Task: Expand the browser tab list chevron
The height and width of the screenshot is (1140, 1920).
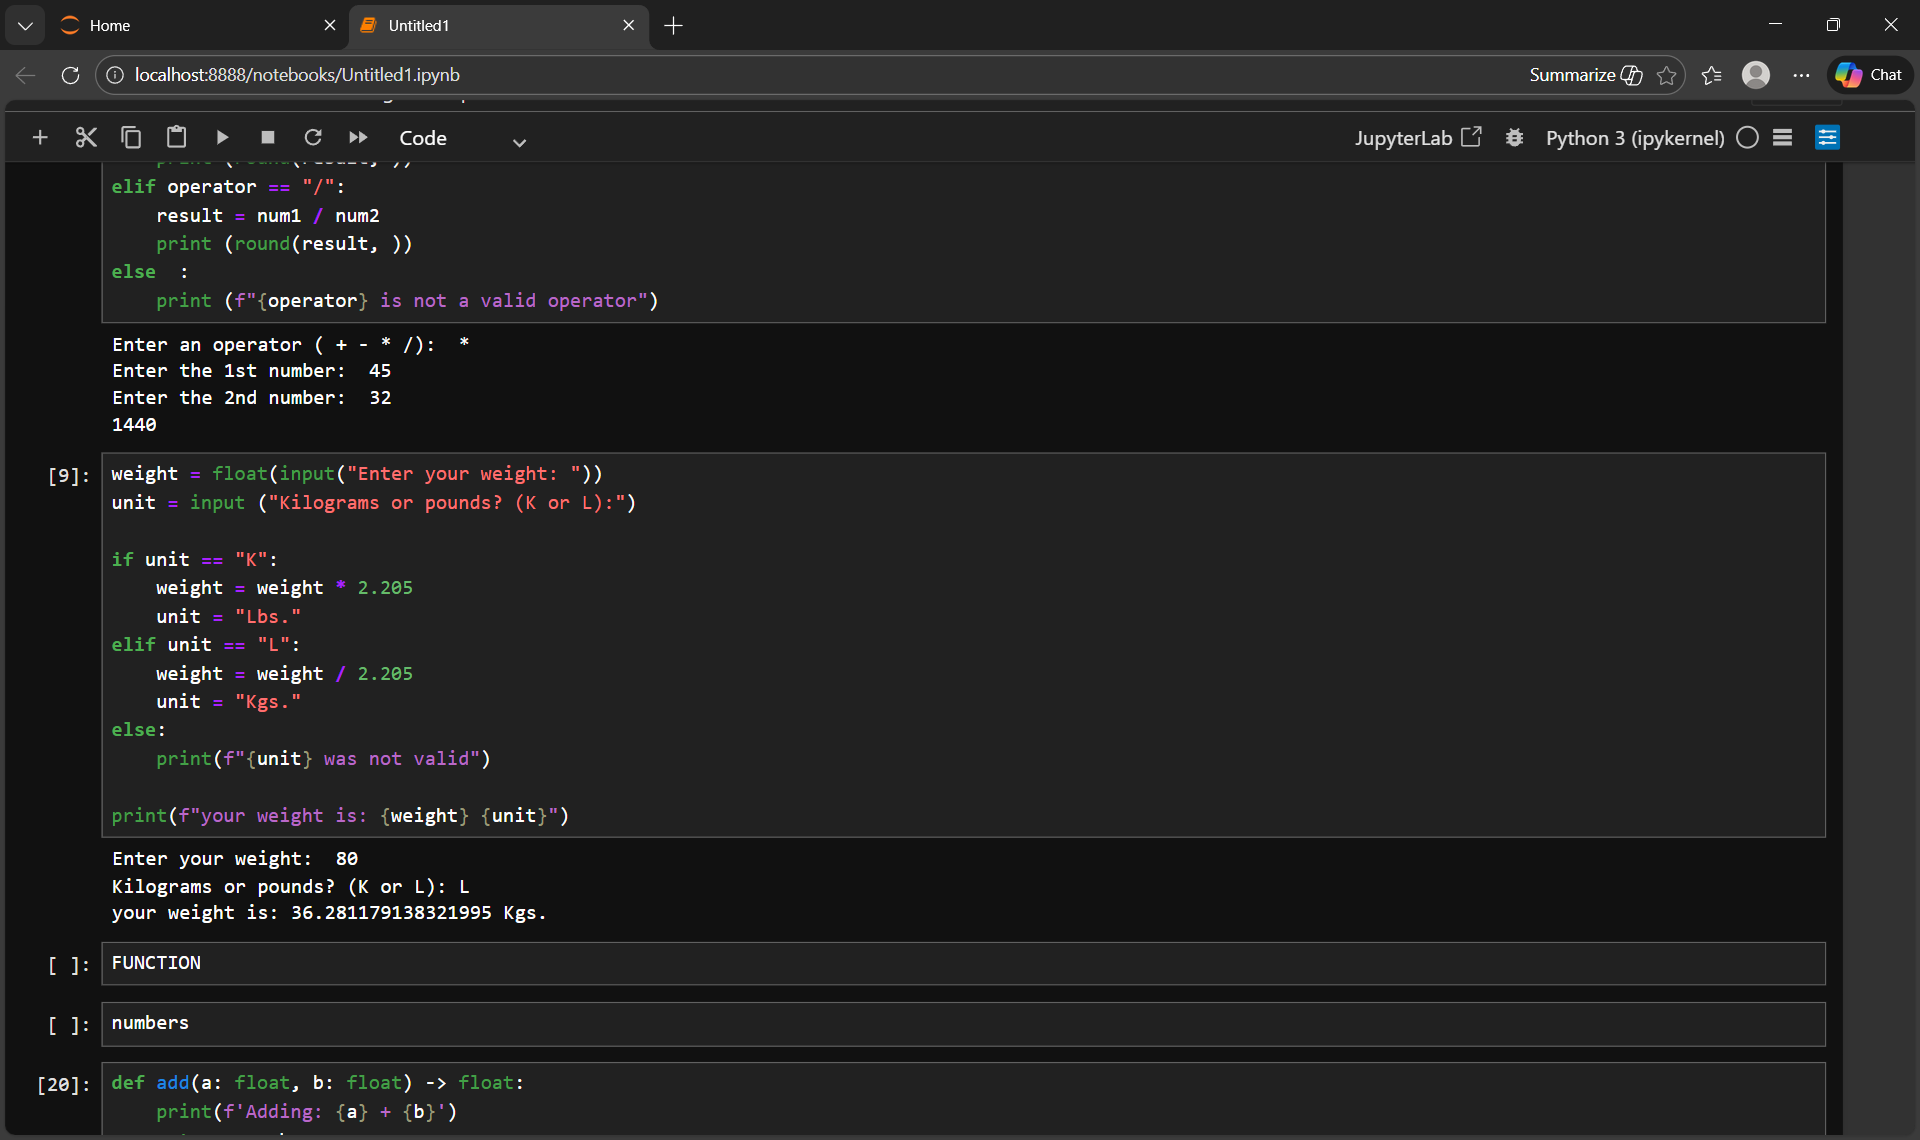Action: pyautogui.click(x=25, y=26)
